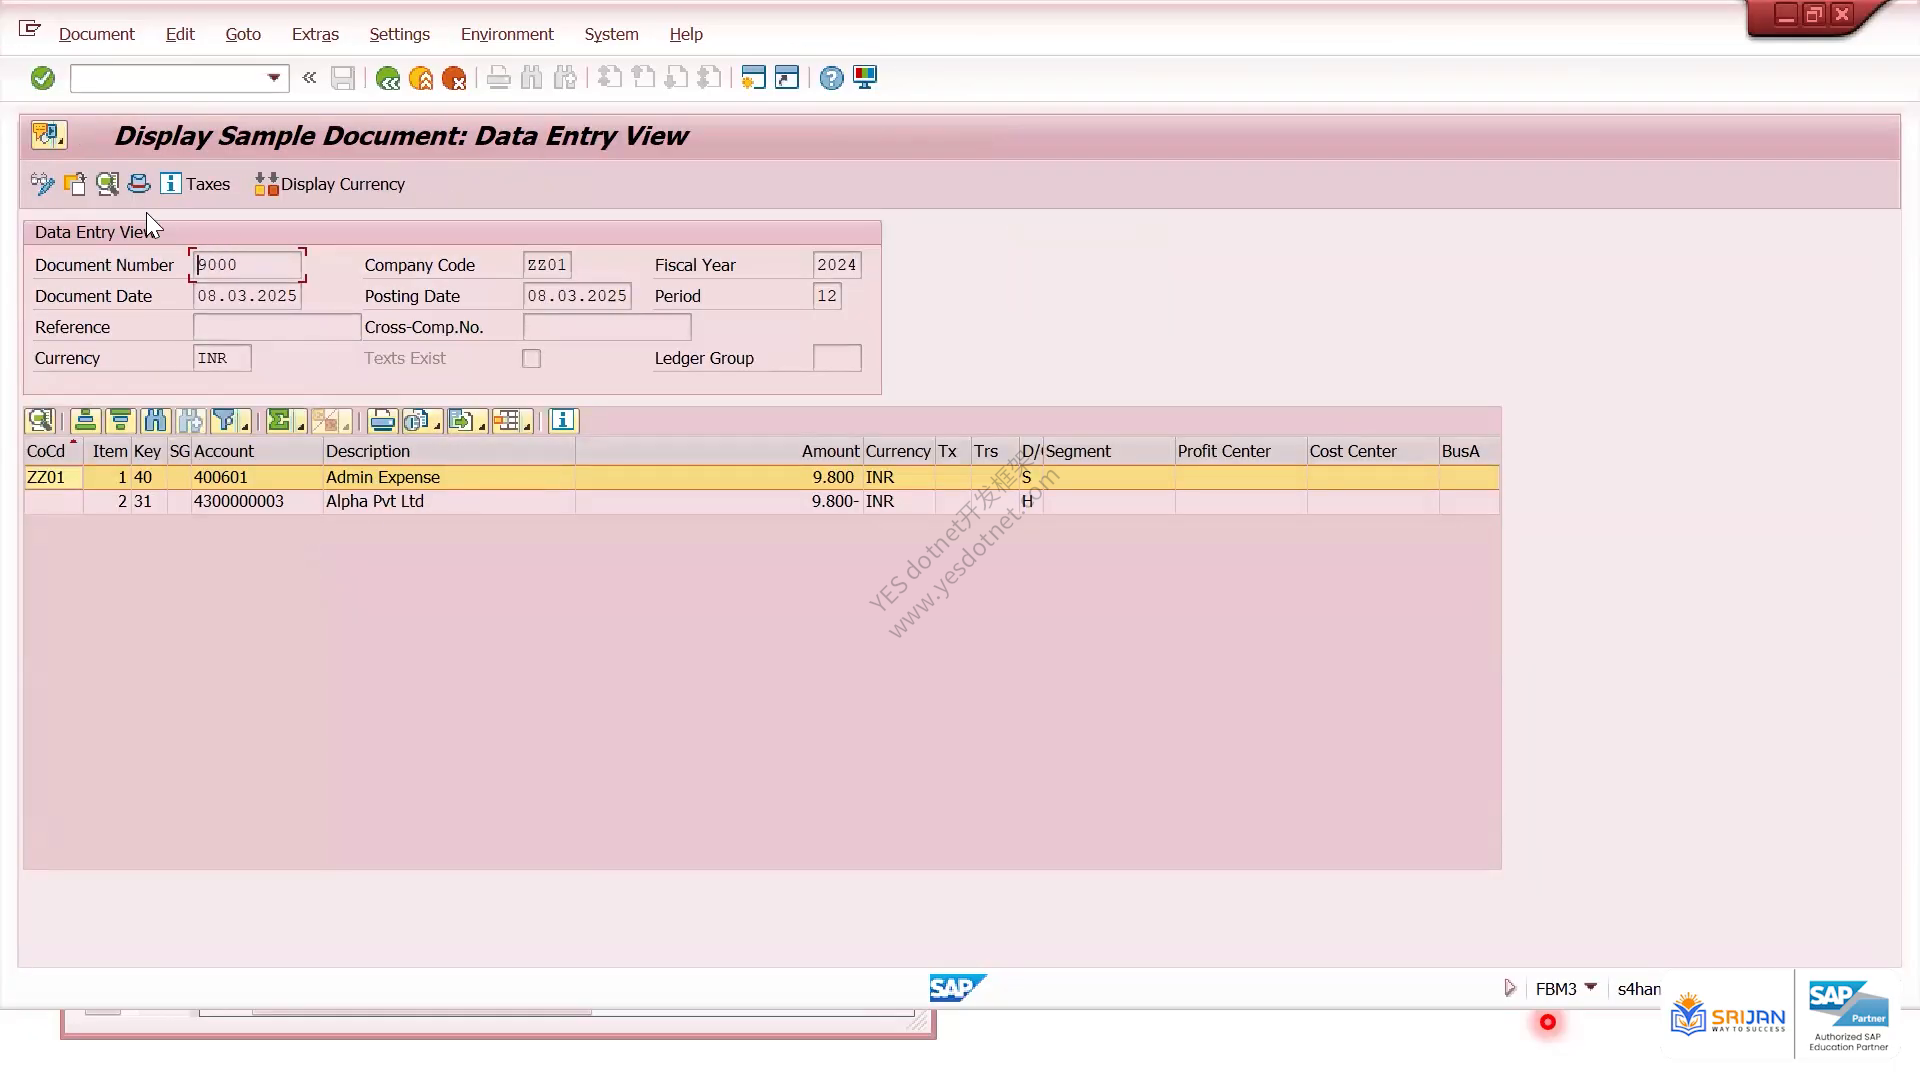Click the Display Another Document icon

[75, 184]
